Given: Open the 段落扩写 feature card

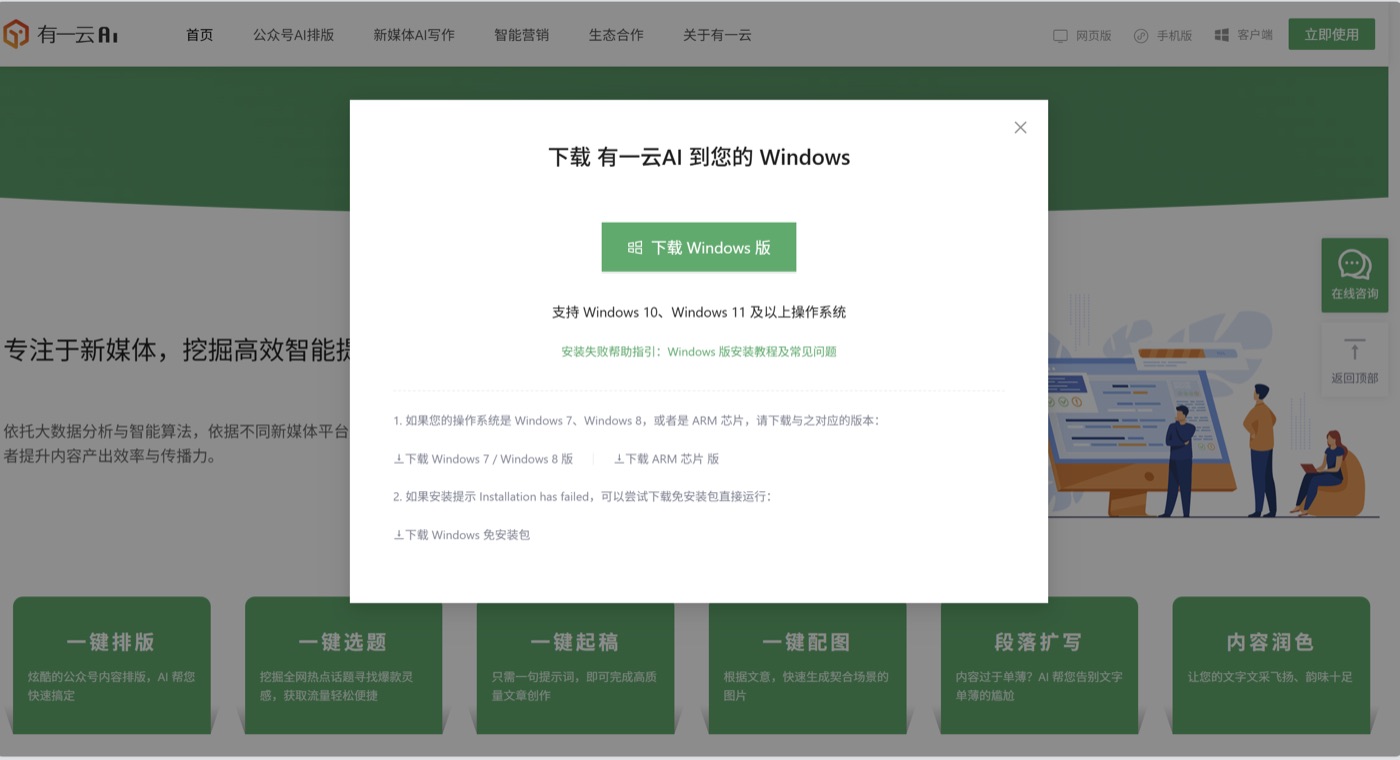Looking at the screenshot, I should pos(1039,665).
